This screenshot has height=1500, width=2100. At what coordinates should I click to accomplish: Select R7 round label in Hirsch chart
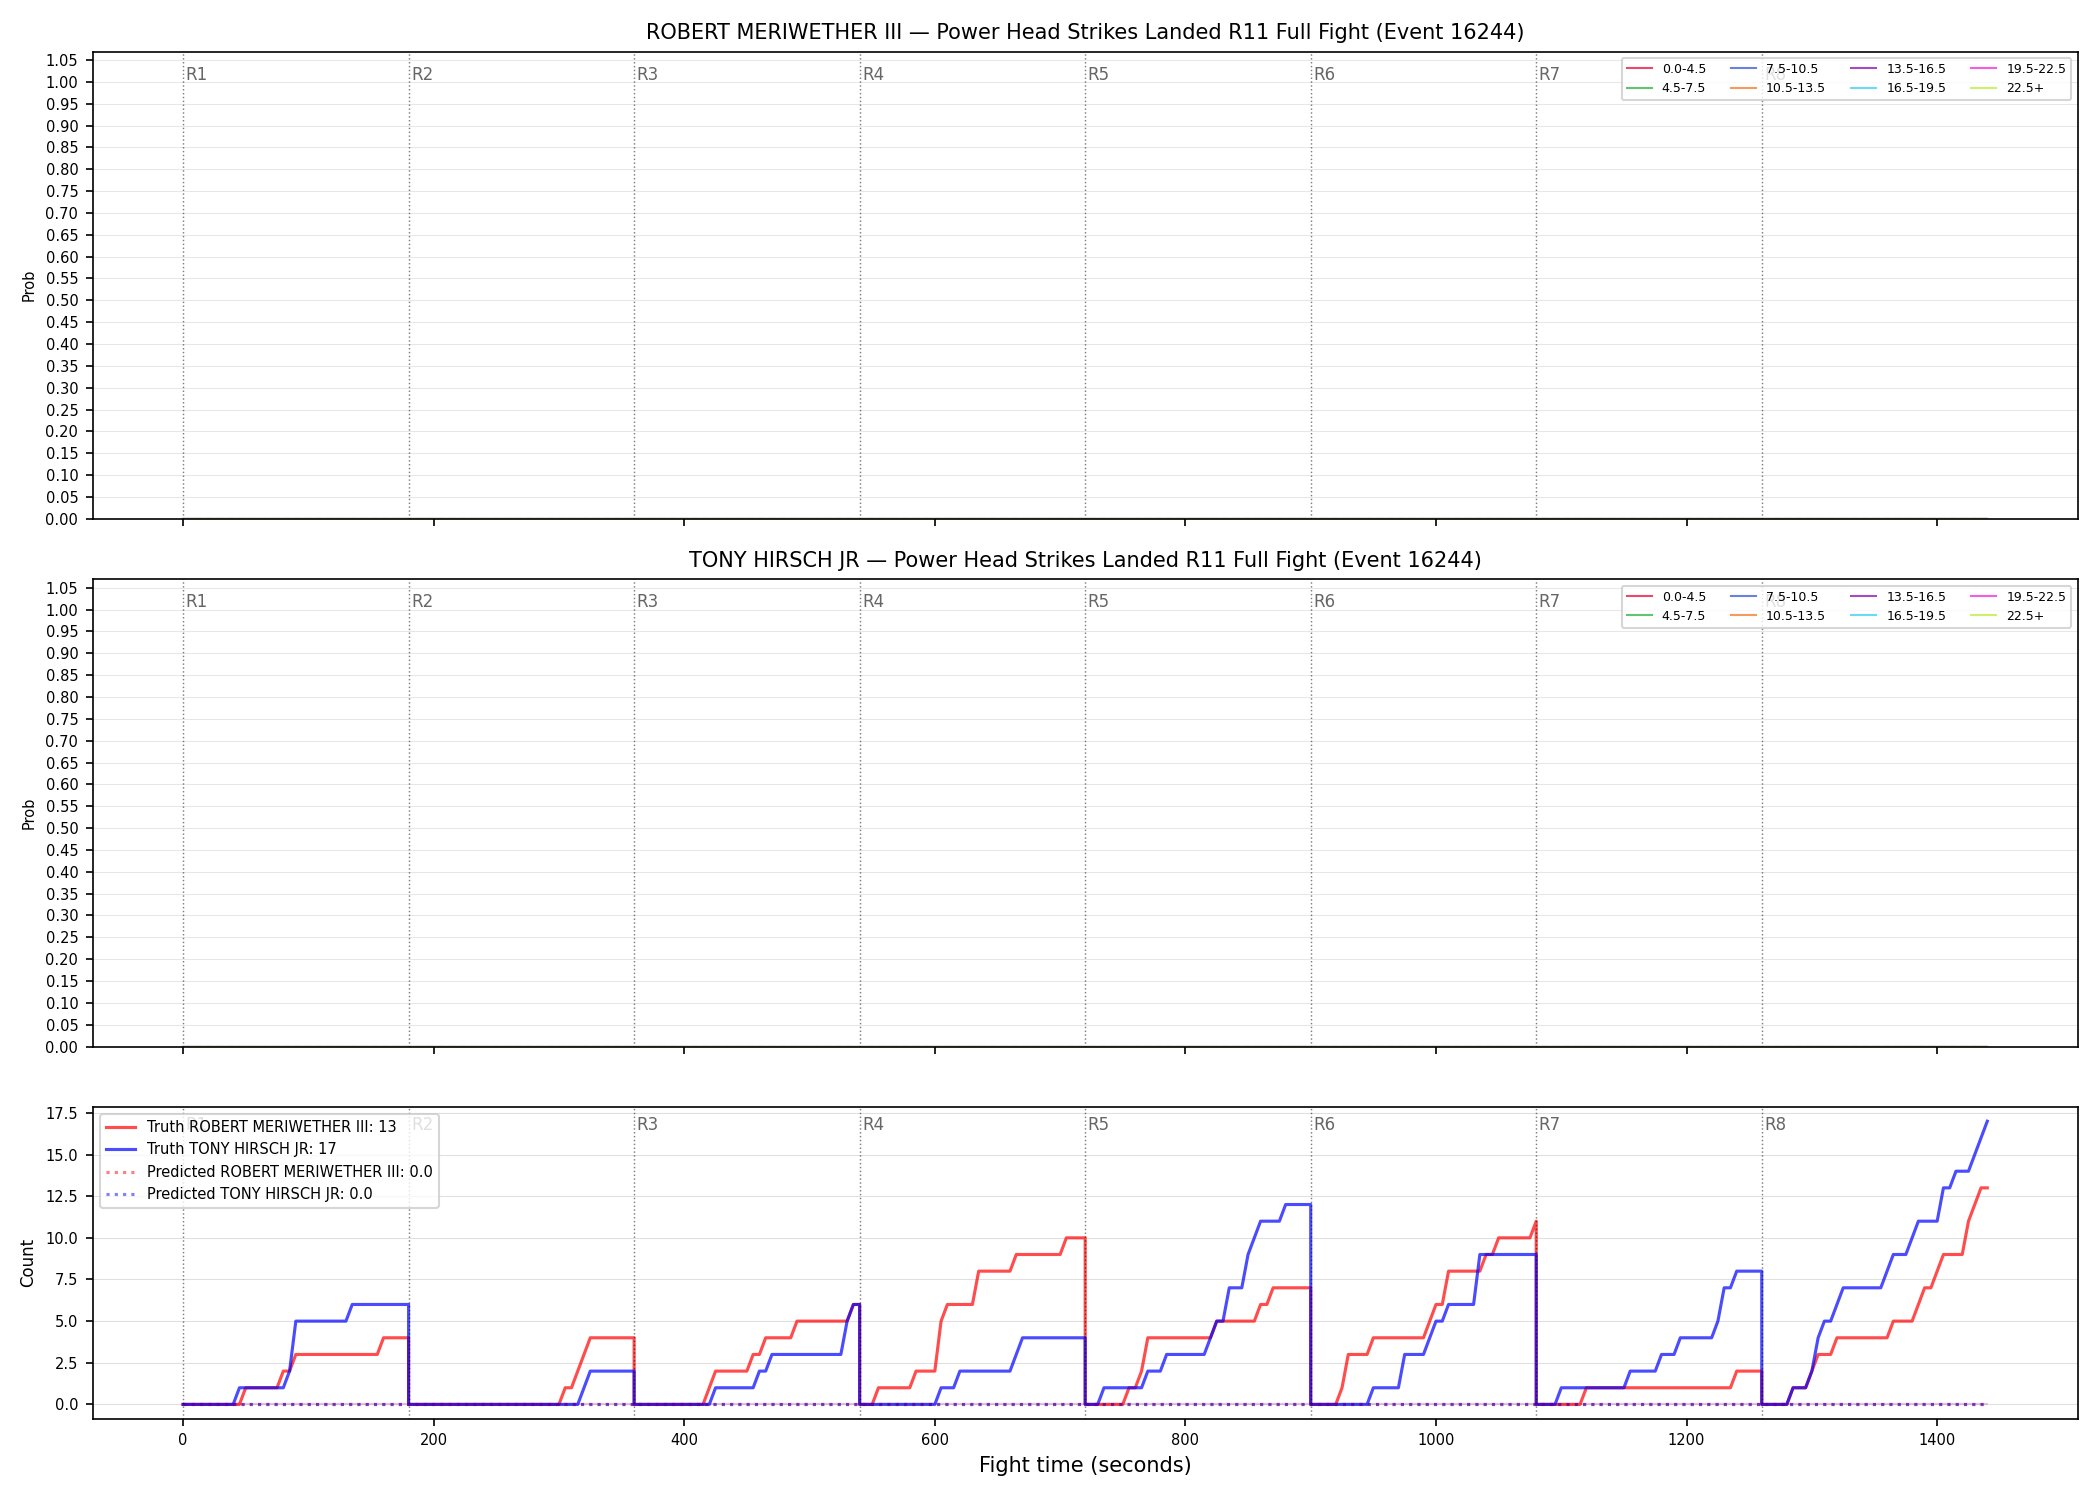coord(1549,601)
